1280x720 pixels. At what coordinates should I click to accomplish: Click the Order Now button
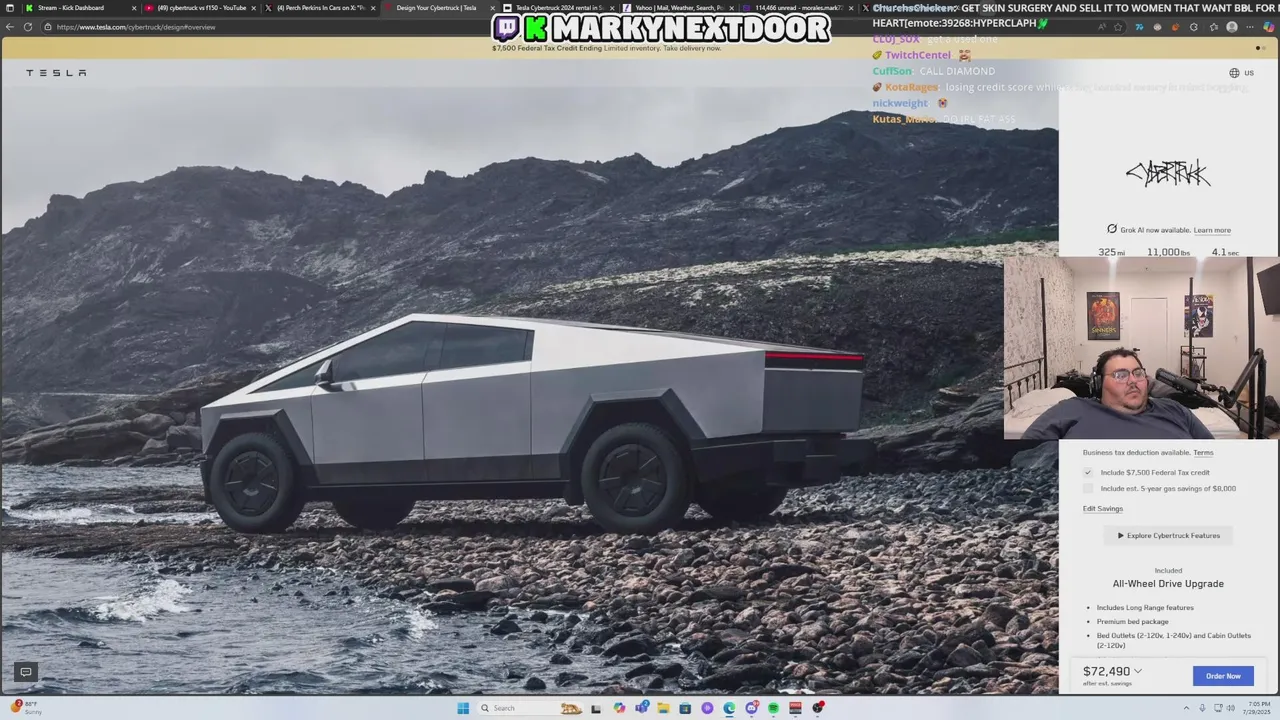pyautogui.click(x=1223, y=676)
